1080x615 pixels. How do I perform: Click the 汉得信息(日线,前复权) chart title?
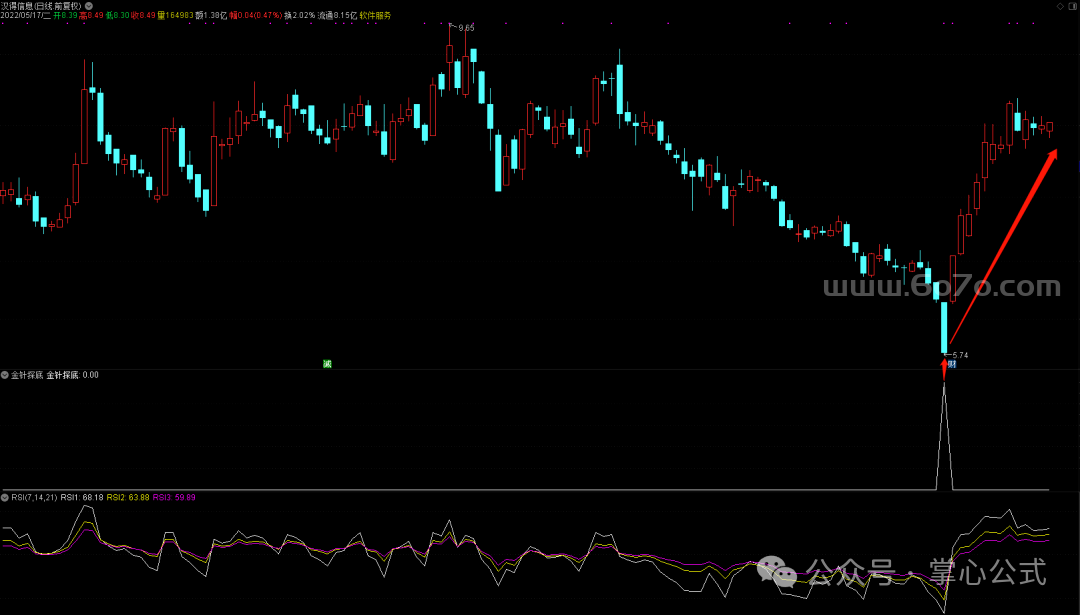point(42,6)
